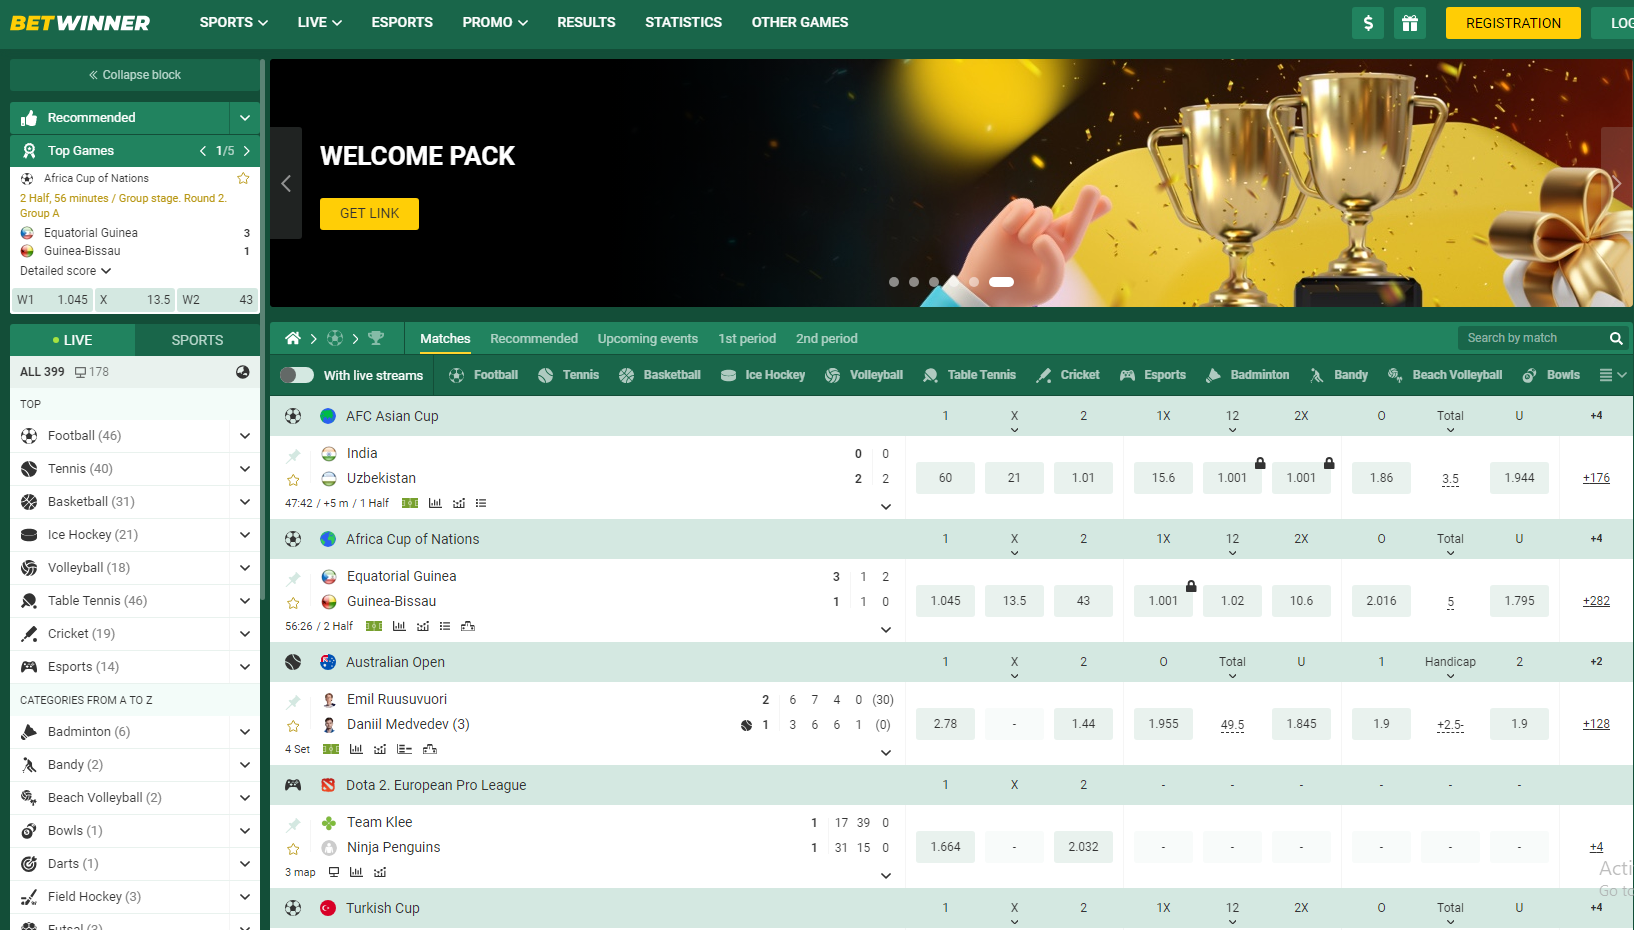The width and height of the screenshot is (1634, 930).
Task: Click the Recommended thumbs-up icon
Action: (x=29, y=118)
